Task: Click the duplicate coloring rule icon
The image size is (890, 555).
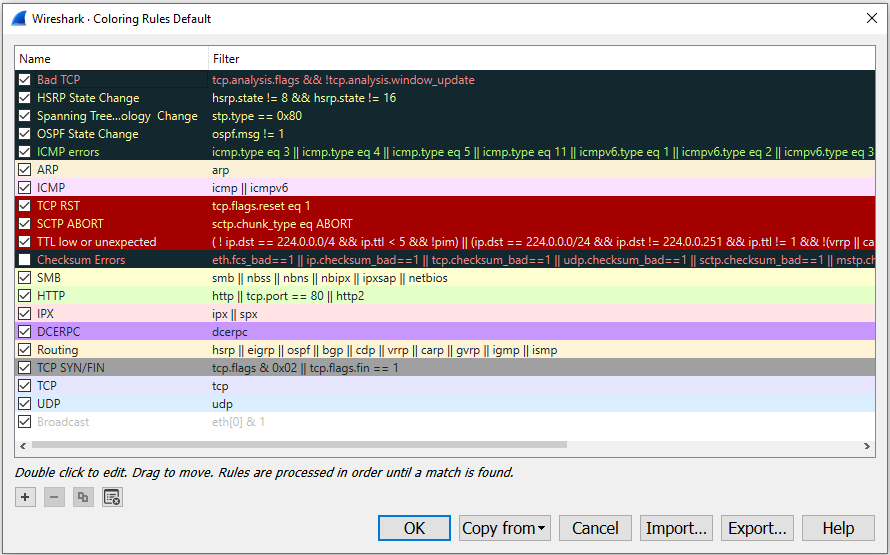Action: [83, 497]
